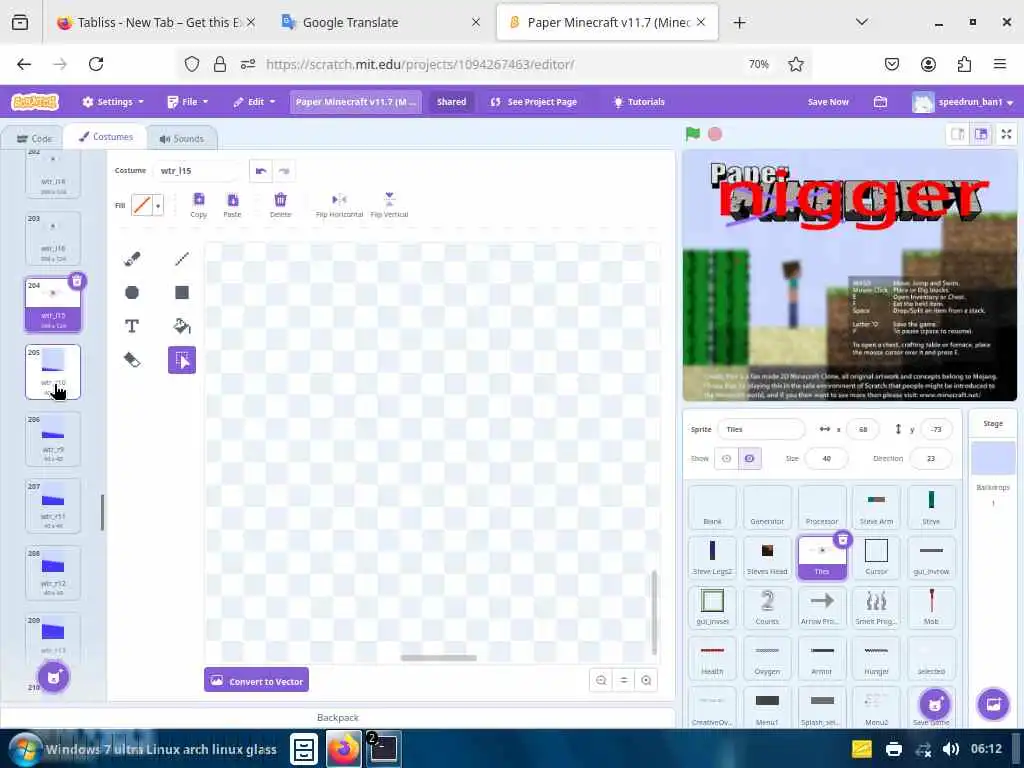Switch to Tabliss New Tab browser tab
The height and width of the screenshot is (768, 1024).
[157, 22]
